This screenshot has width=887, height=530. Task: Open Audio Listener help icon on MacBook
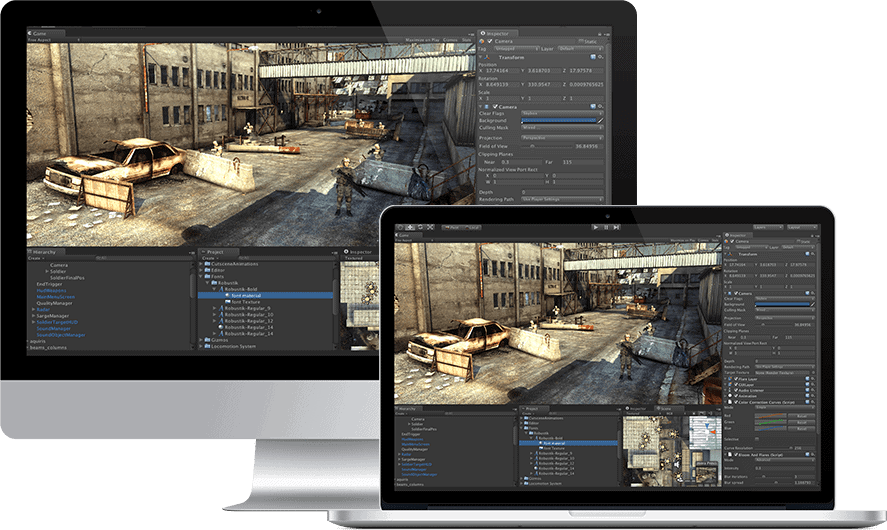[807, 390]
